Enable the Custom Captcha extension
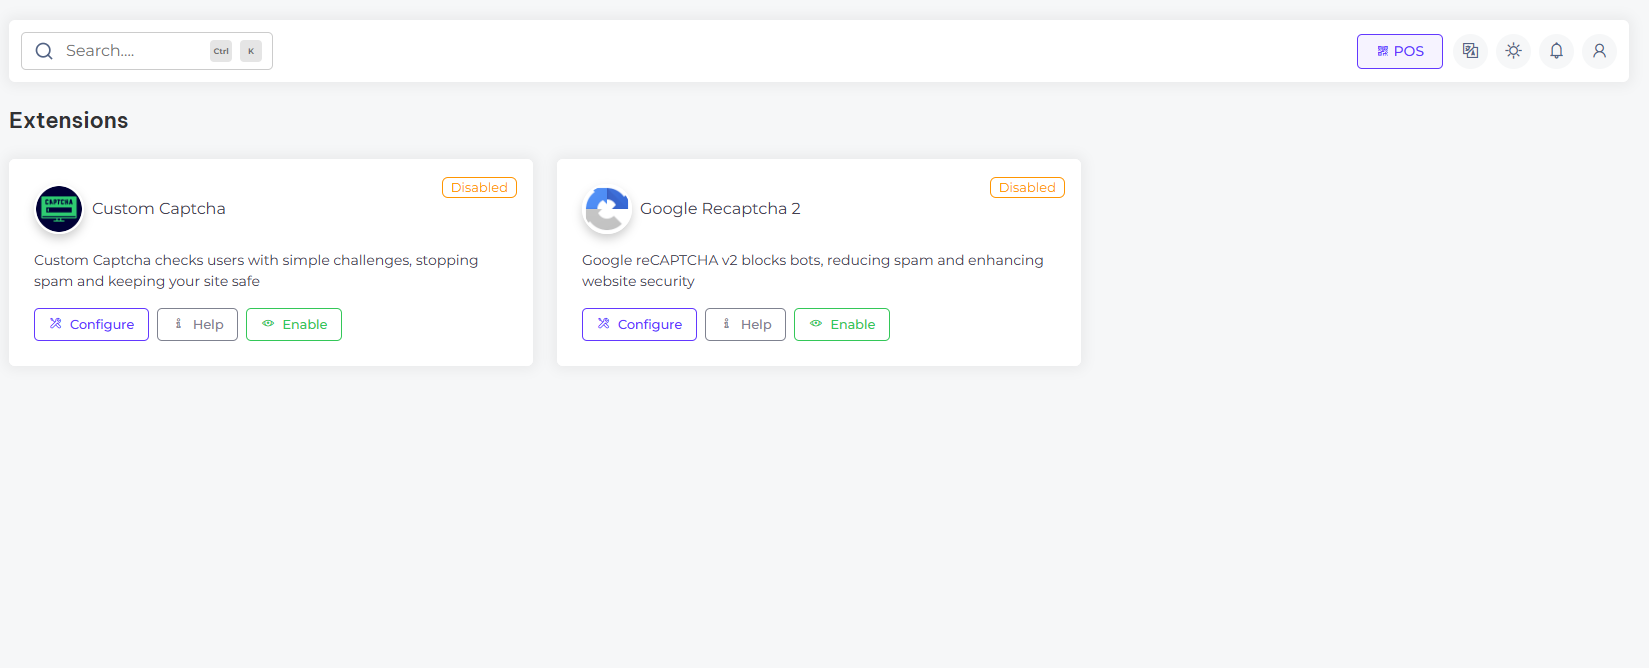 click(x=294, y=324)
